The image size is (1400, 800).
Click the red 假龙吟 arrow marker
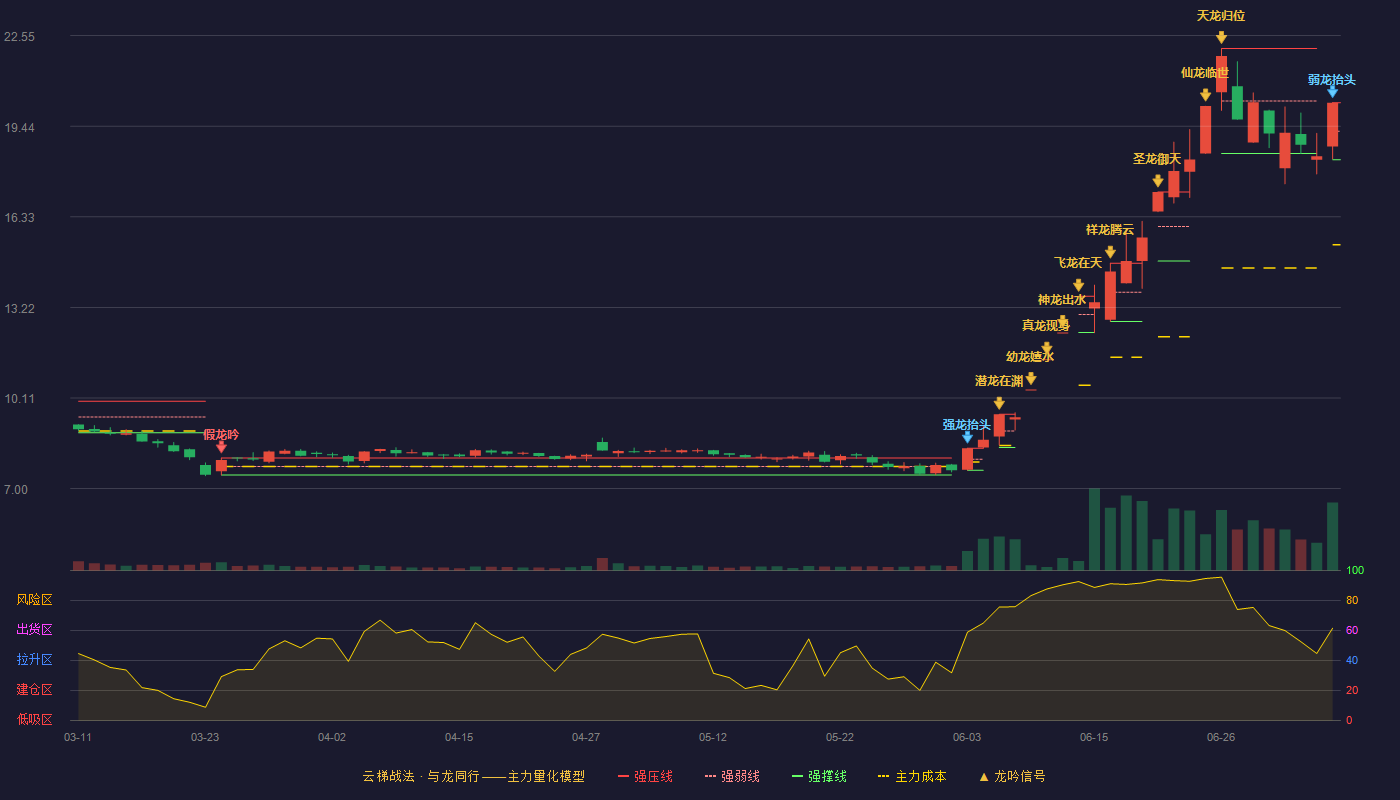(x=221, y=447)
